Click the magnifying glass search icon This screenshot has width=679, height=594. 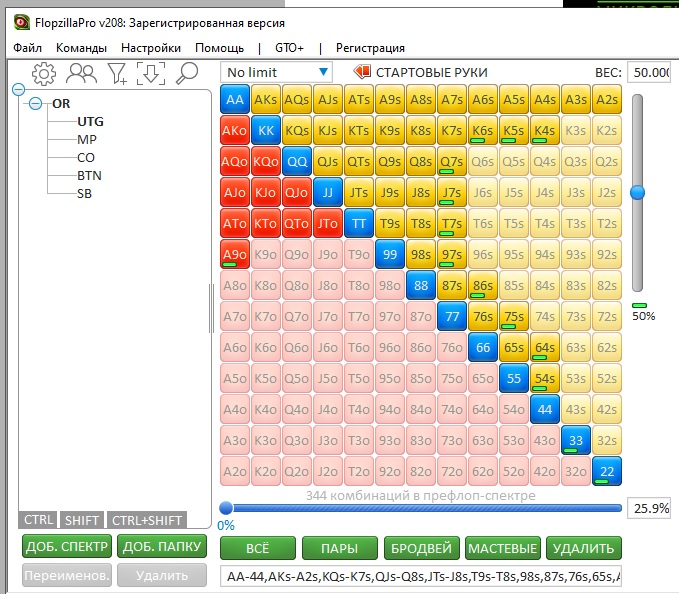187,73
